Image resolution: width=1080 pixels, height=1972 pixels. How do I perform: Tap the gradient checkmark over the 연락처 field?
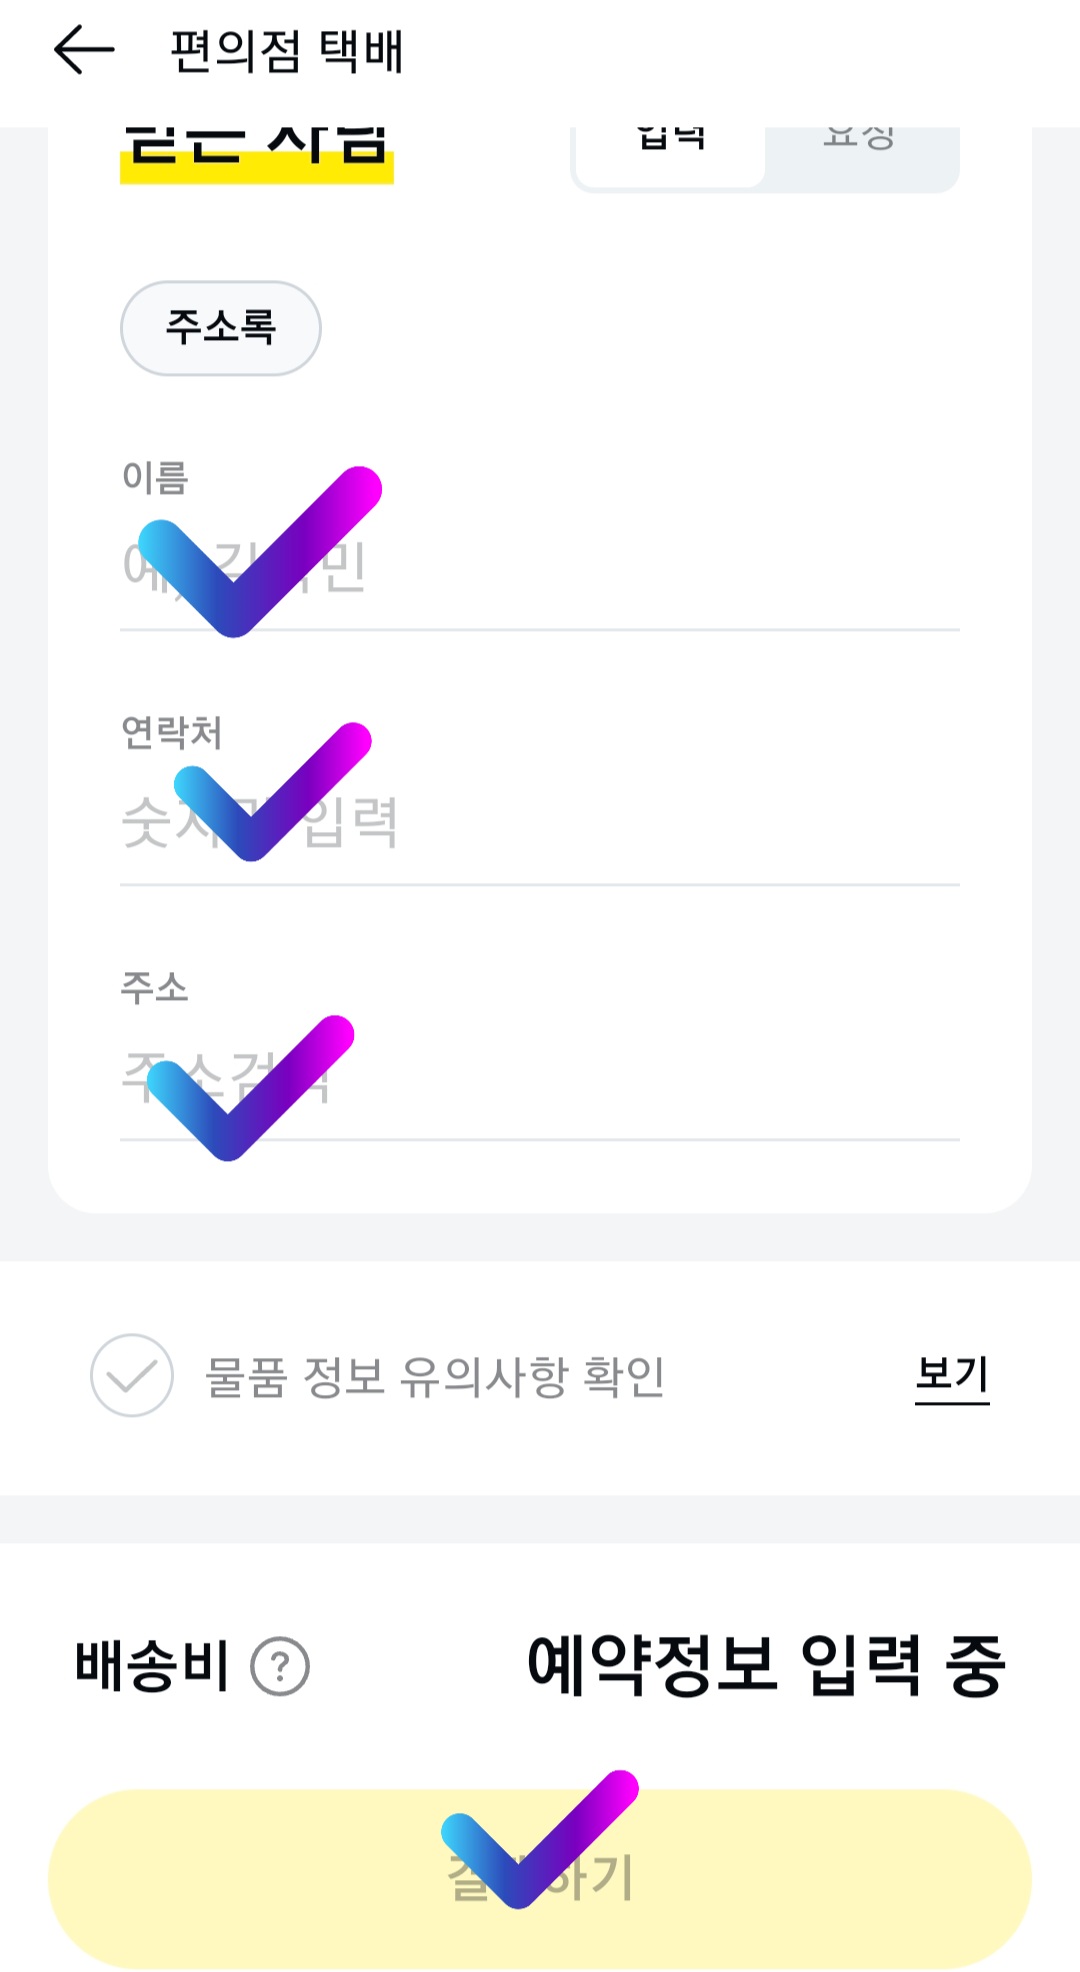272,791
